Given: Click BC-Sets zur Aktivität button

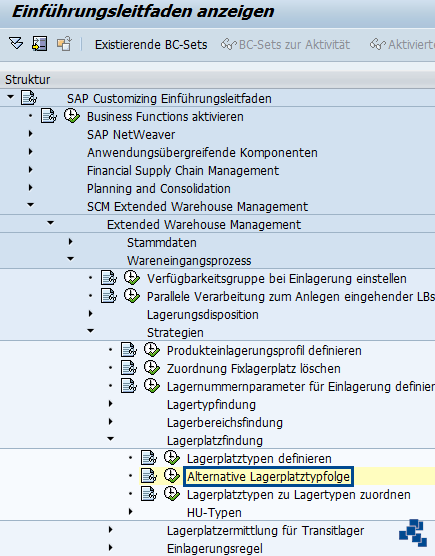Looking at the screenshot, I should click(285, 45).
